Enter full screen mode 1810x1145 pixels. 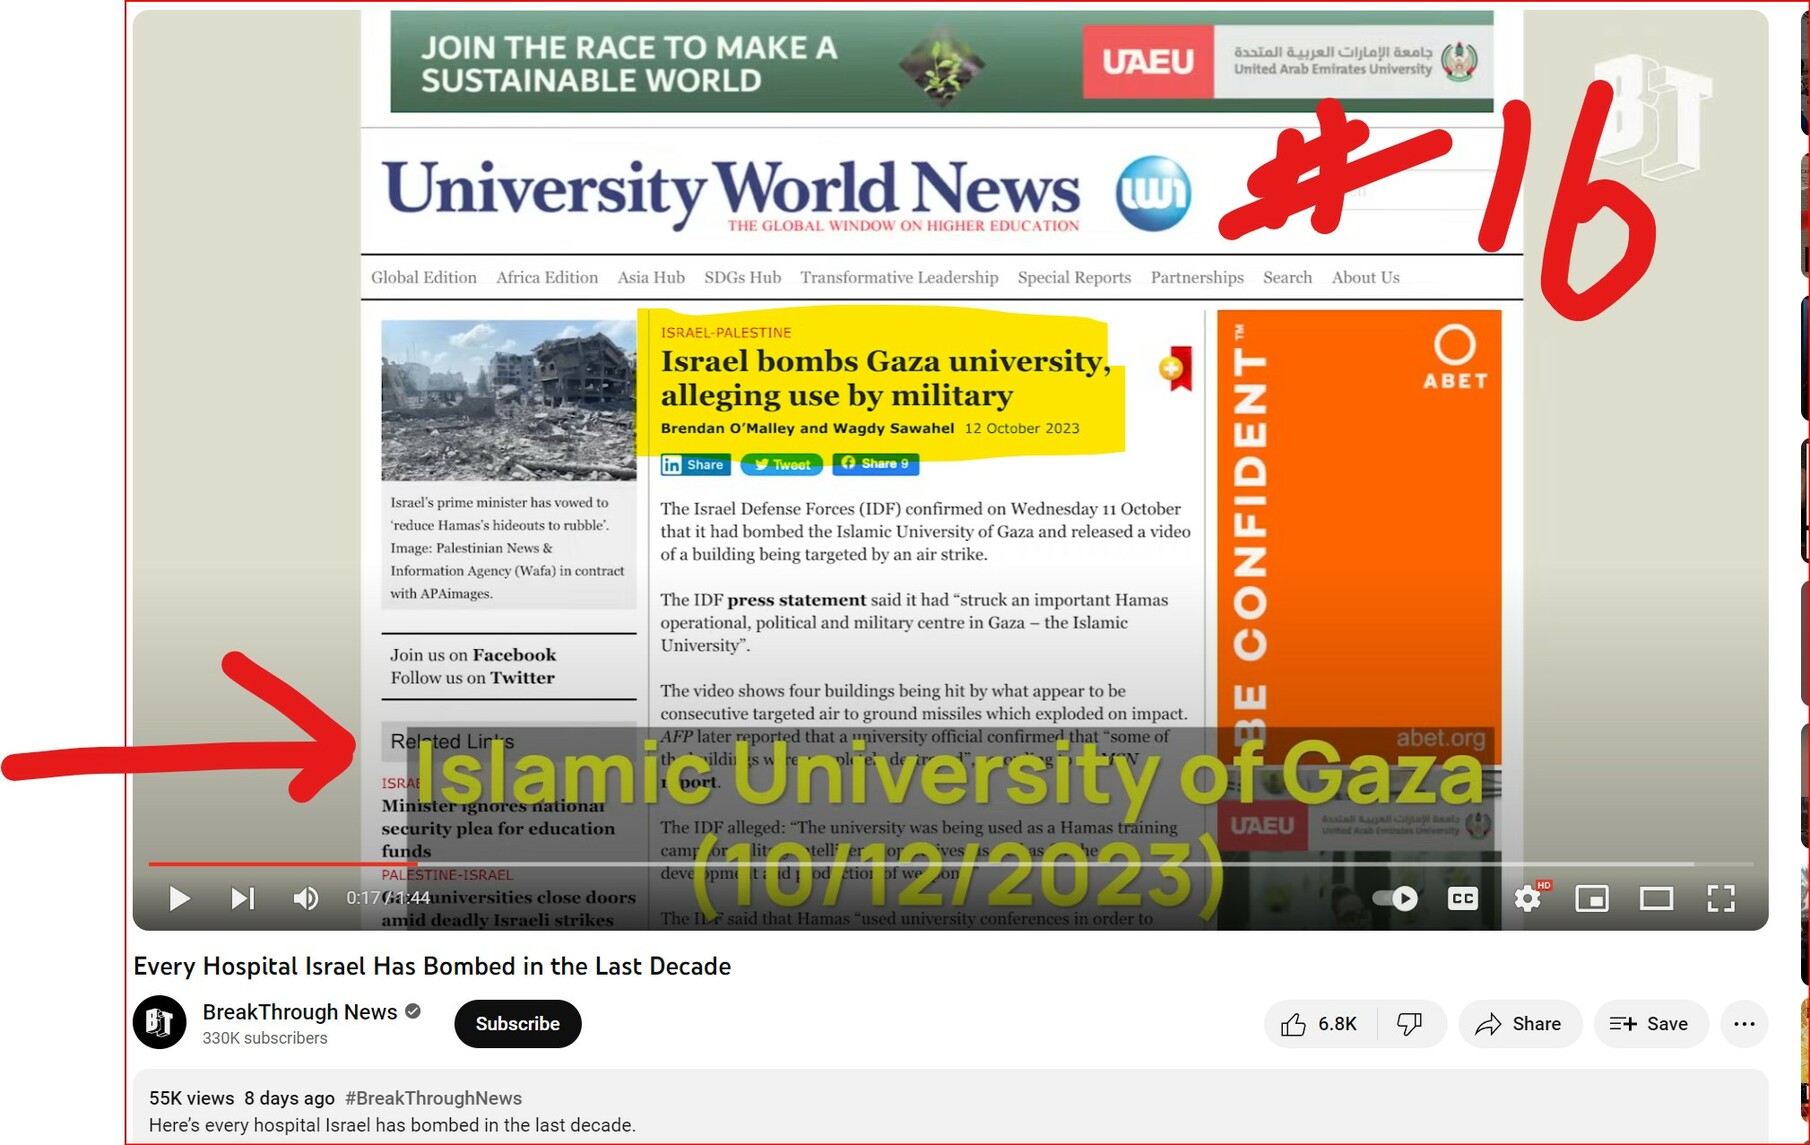(1720, 898)
